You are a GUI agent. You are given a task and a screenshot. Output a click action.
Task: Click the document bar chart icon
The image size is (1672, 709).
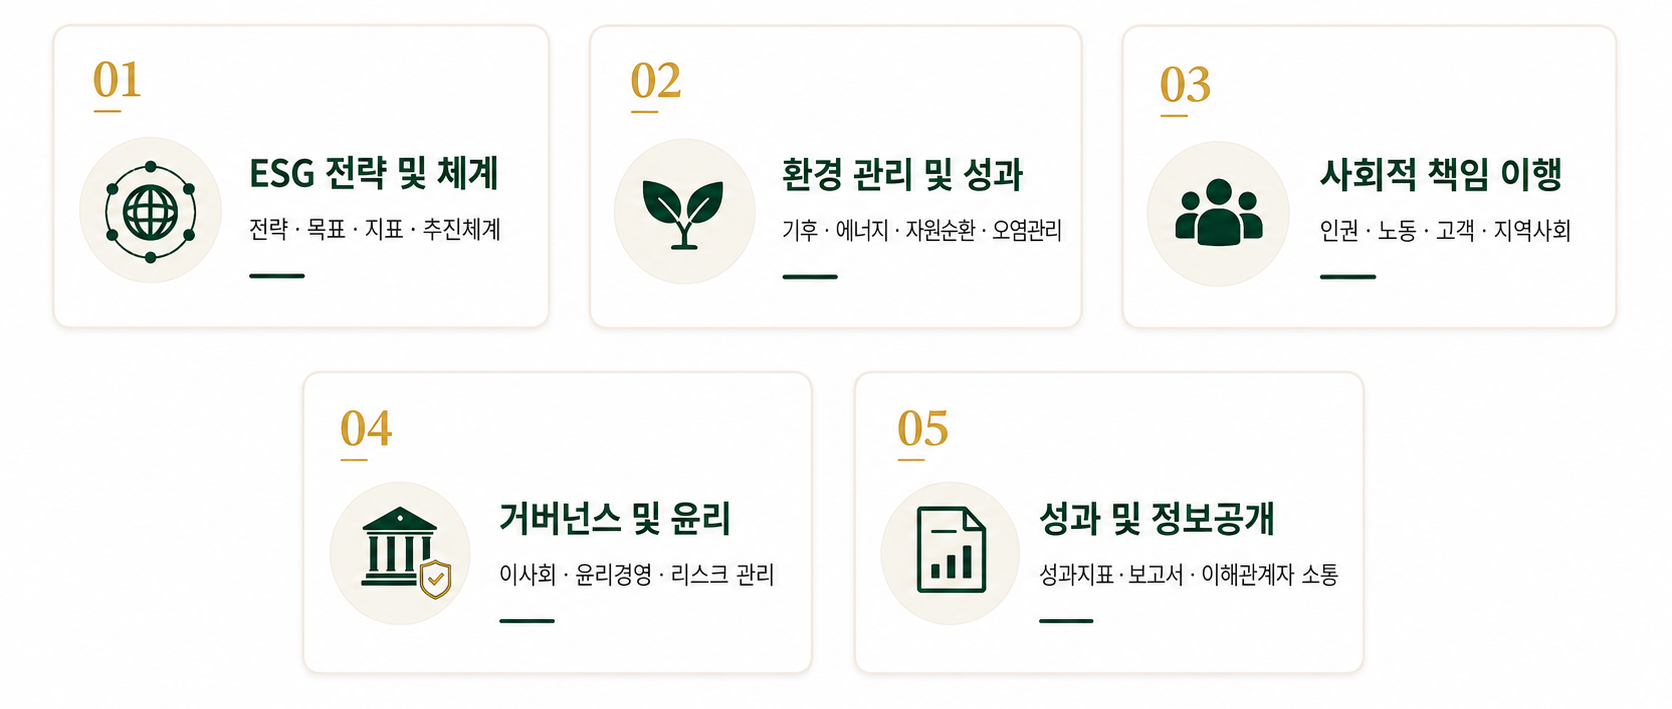coord(951,549)
